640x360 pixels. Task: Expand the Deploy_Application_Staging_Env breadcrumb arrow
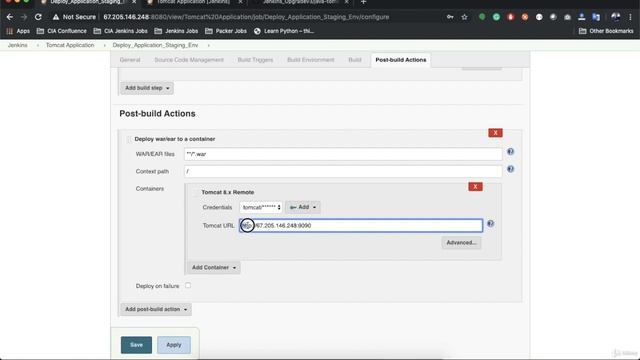pyautogui.click(x=209, y=45)
